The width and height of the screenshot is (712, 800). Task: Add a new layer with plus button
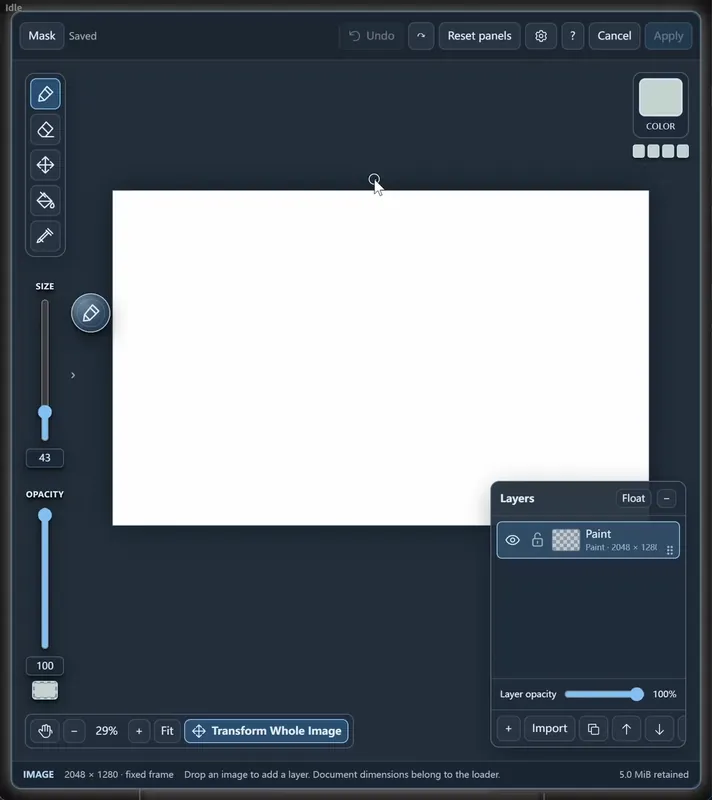(508, 728)
